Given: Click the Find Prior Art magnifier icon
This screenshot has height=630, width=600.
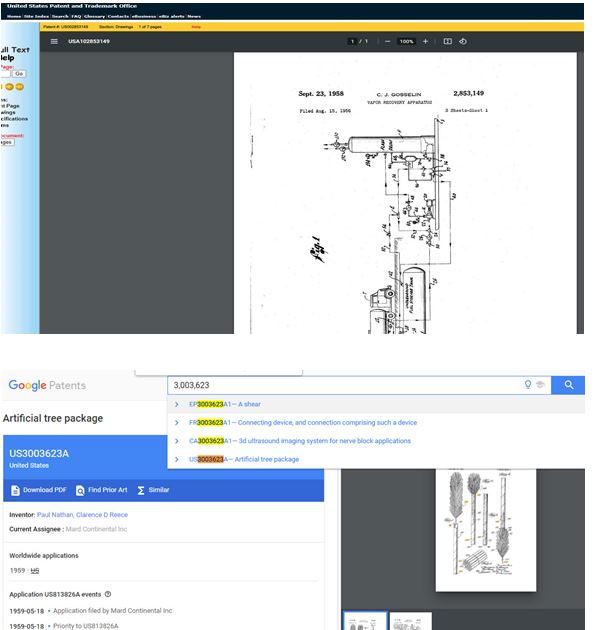Looking at the screenshot, I should [x=80, y=490].
